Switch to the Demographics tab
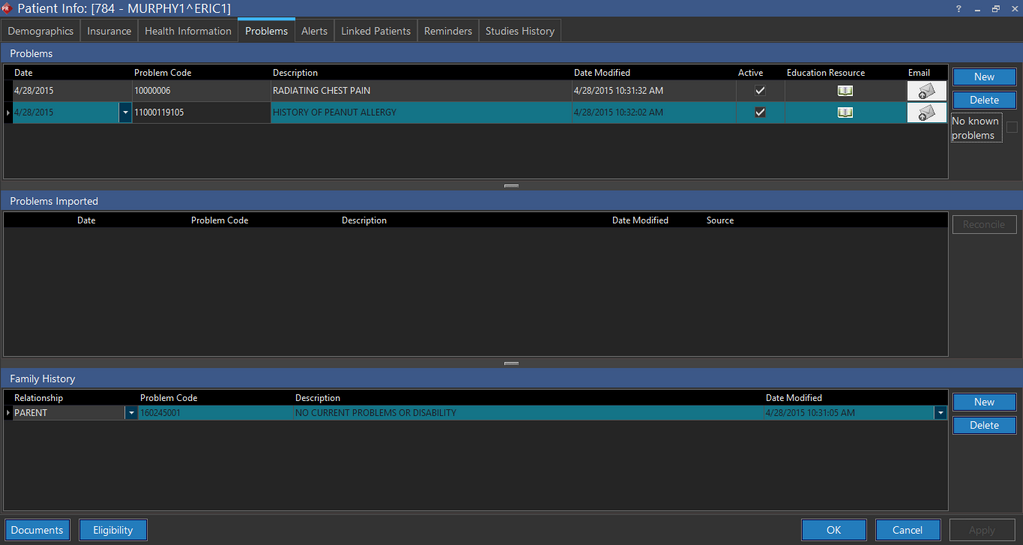Screen dimensions: 1023x545 (41, 31)
